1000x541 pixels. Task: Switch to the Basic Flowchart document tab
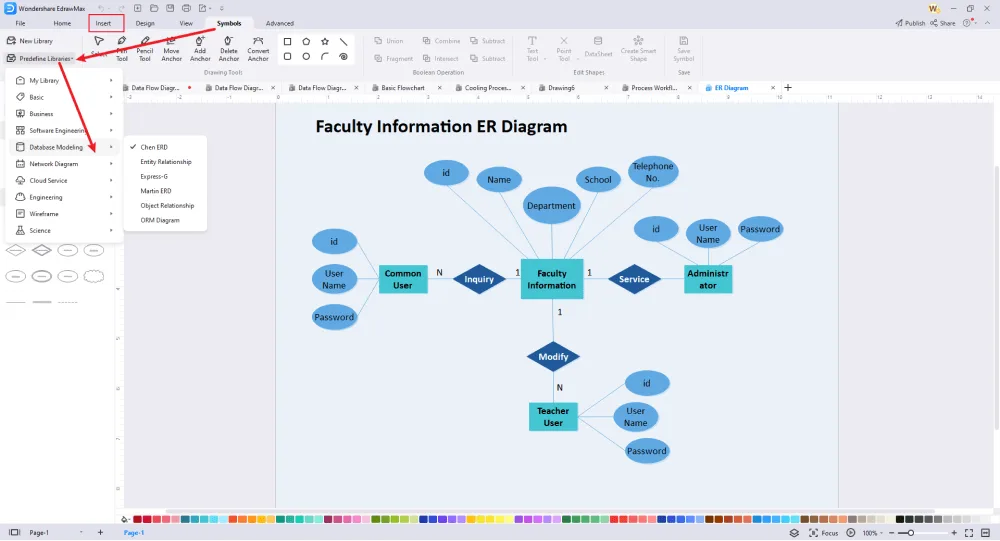[402, 88]
